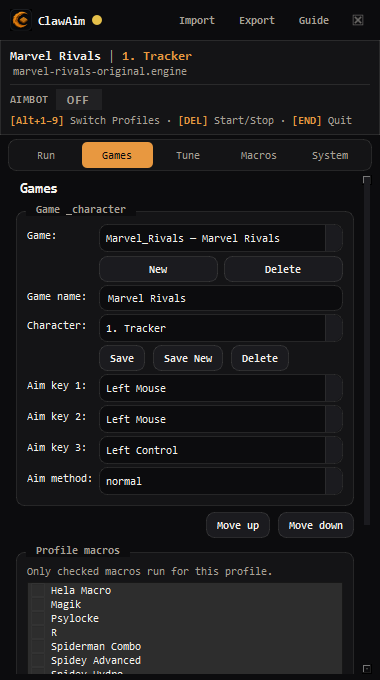Check the Spiderman Combo checkbox

pos(38,646)
